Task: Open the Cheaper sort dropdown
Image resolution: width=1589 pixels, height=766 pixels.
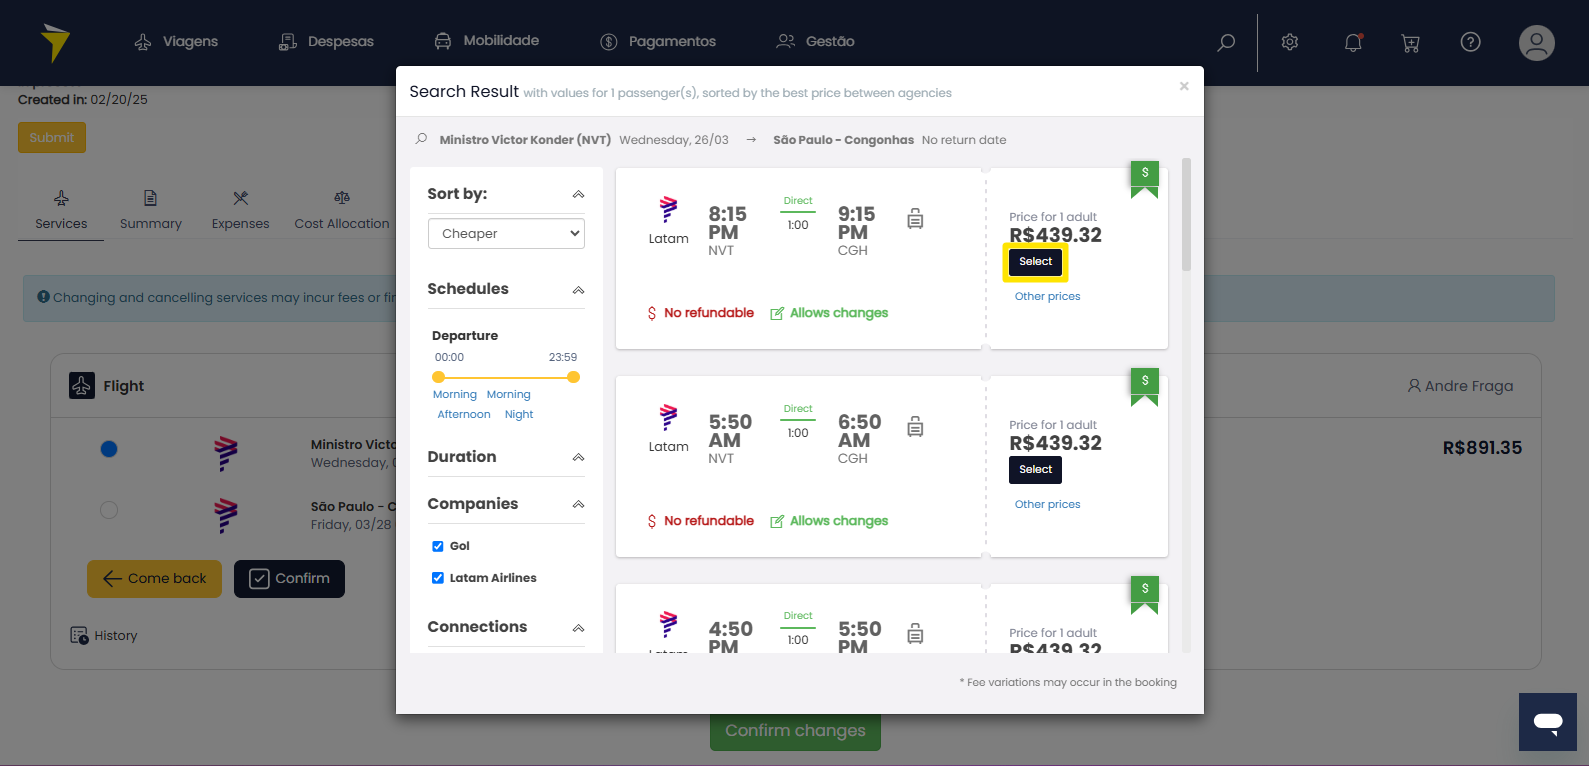Action: pyautogui.click(x=506, y=233)
